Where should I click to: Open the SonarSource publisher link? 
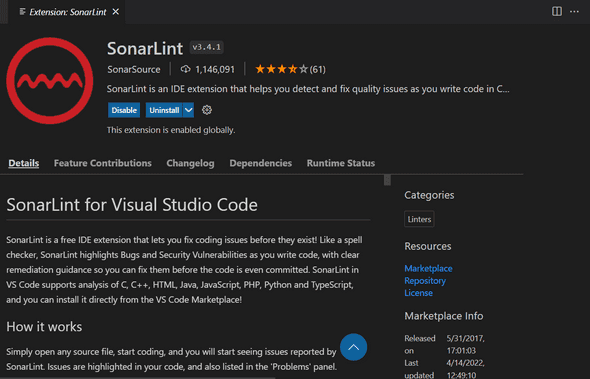(134, 69)
